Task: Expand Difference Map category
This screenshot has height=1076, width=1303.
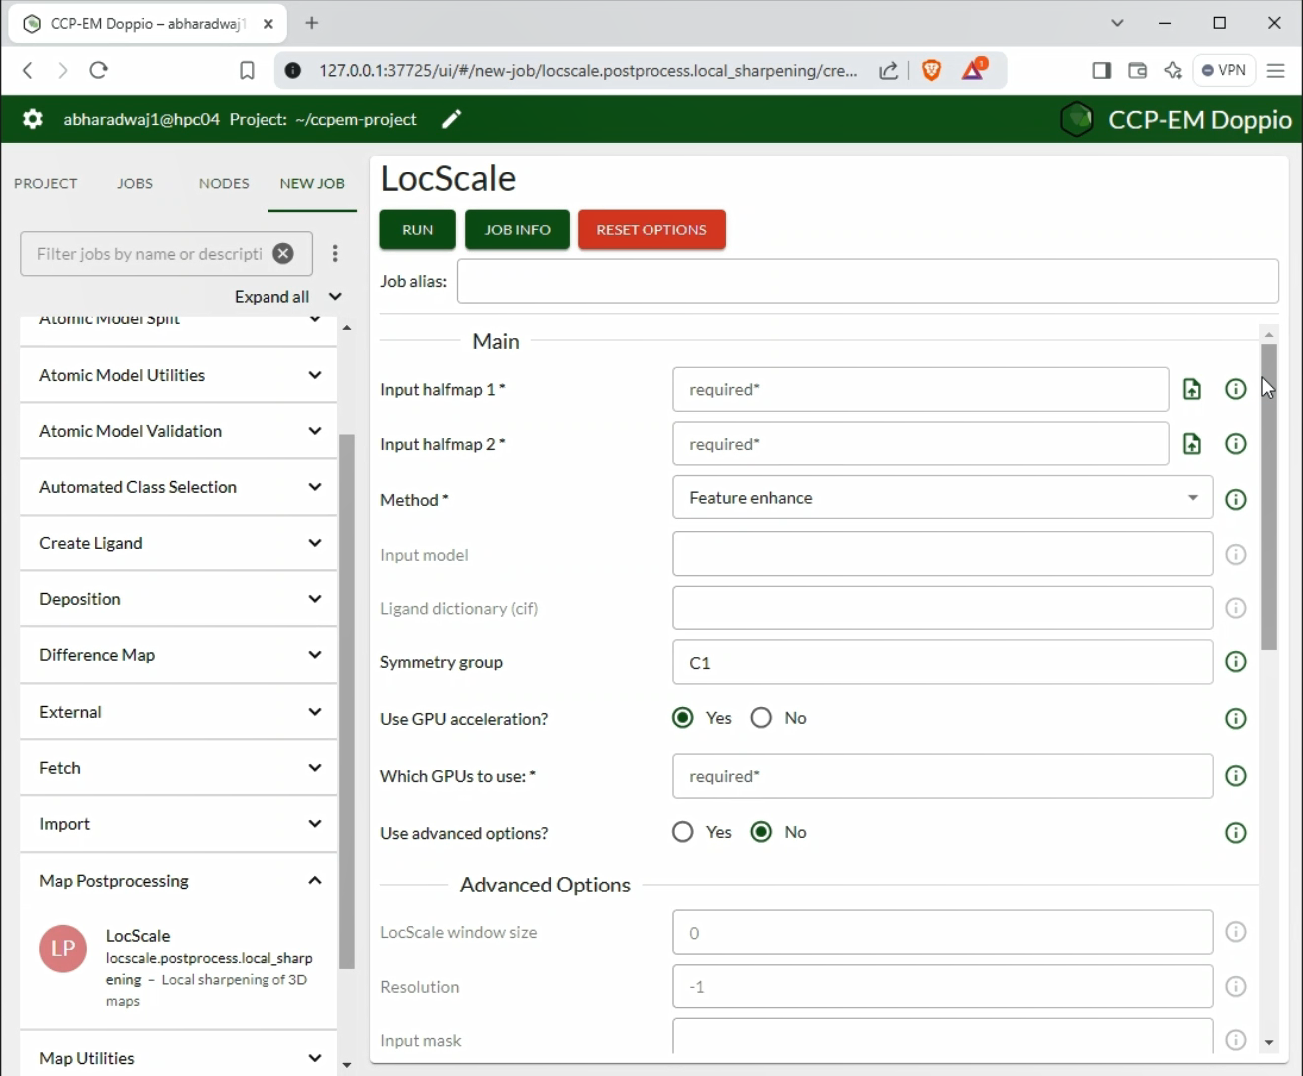Action: tap(178, 655)
